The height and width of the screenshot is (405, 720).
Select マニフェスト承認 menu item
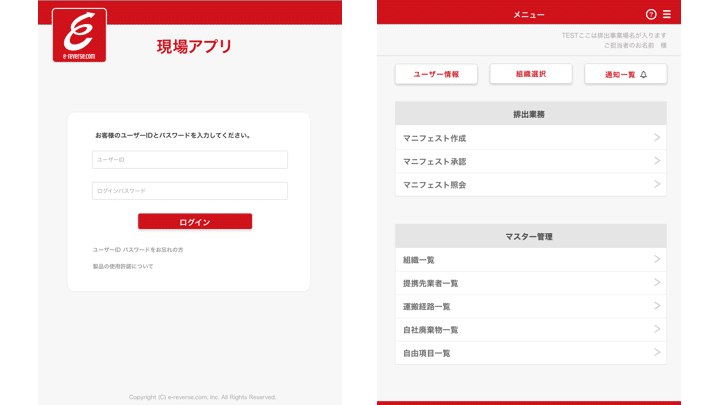coord(530,161)
